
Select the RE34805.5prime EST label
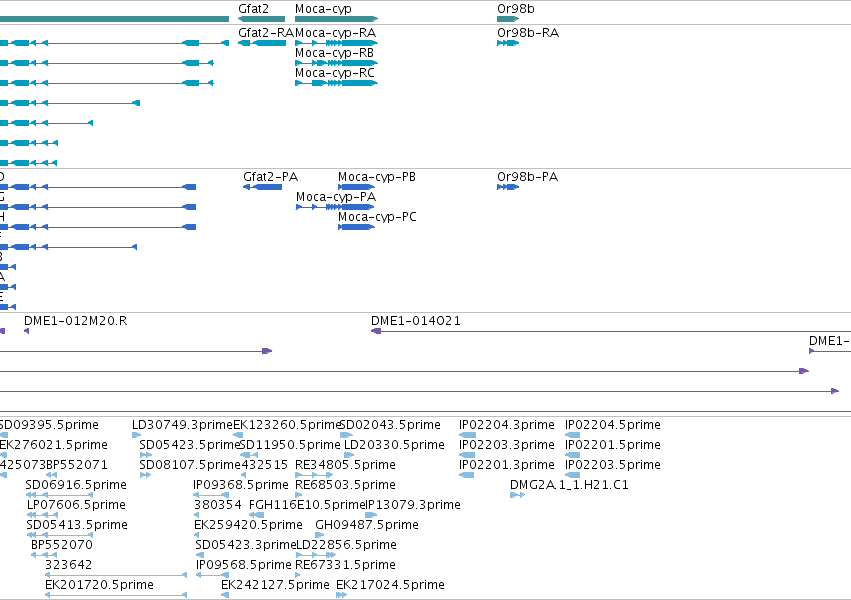tap(345, 465)
